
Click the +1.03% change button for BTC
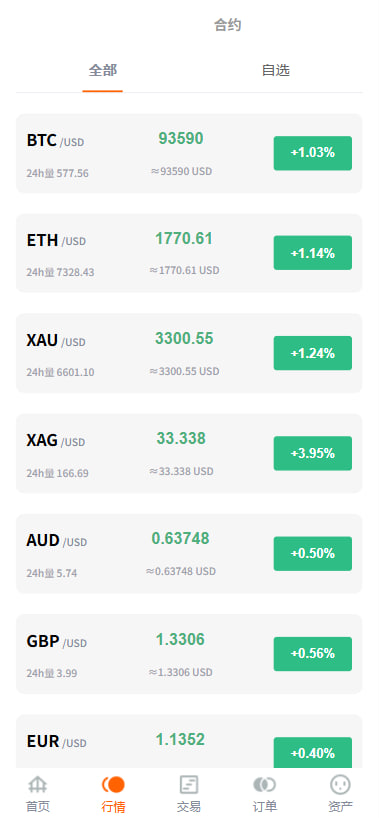[x=313, y=153]
